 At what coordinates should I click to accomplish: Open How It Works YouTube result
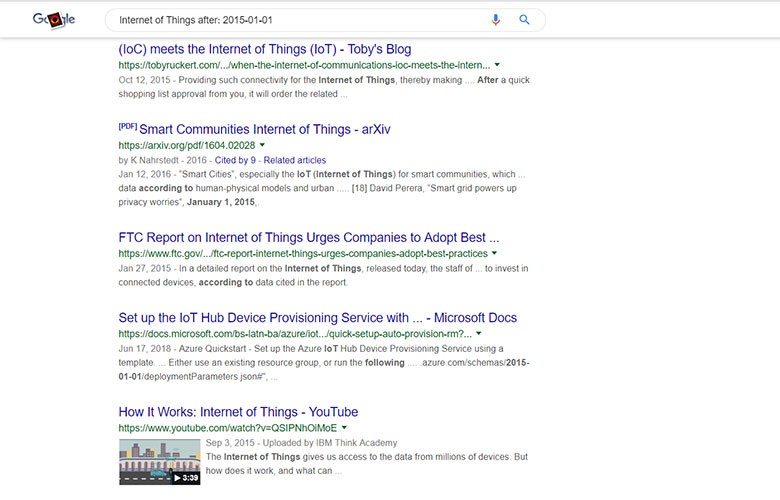tap(238, 412)
